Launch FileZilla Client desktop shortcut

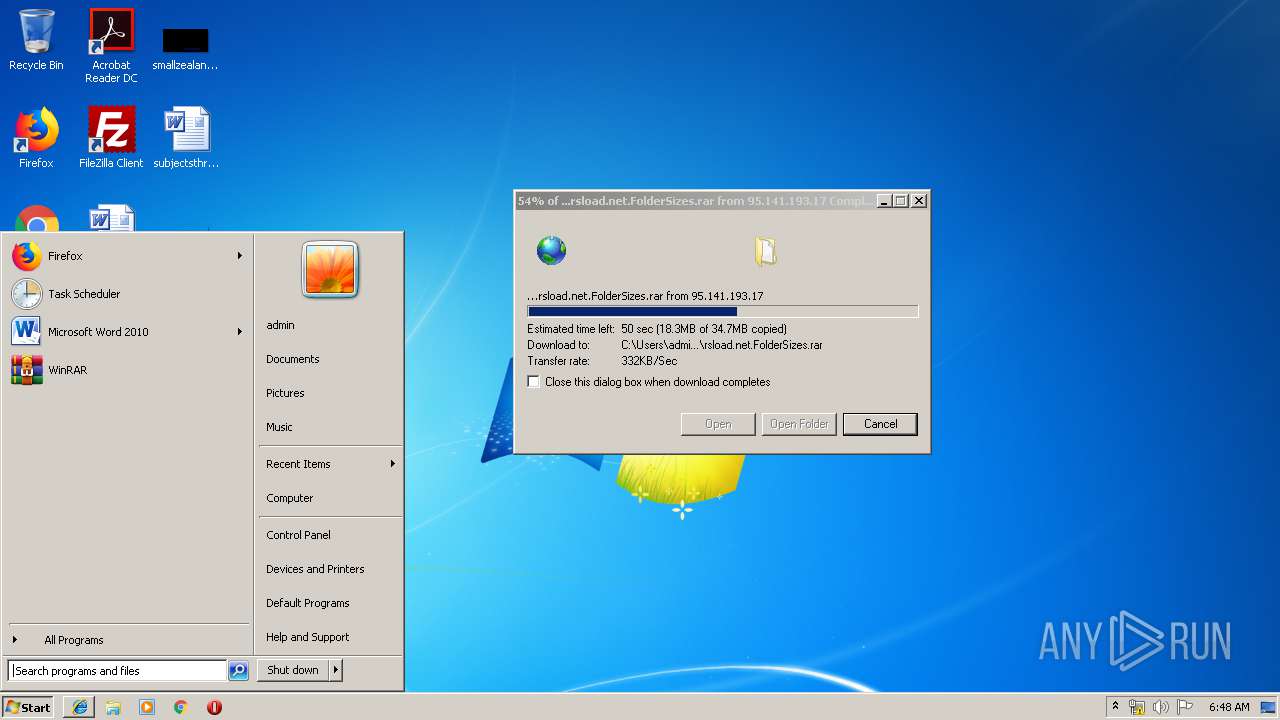click(x=111, y=138)
